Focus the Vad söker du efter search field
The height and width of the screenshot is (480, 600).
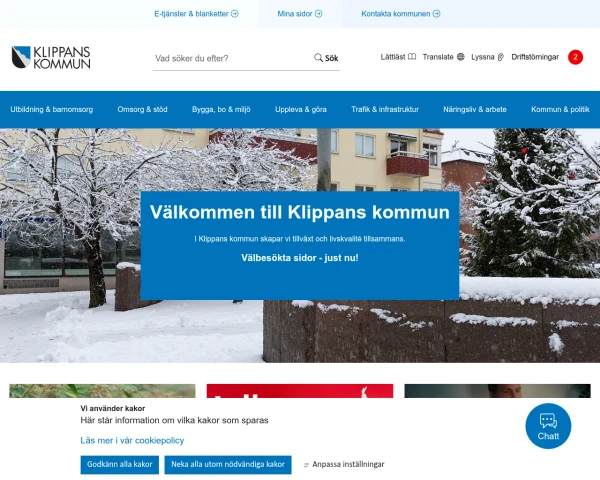point(232,58)
